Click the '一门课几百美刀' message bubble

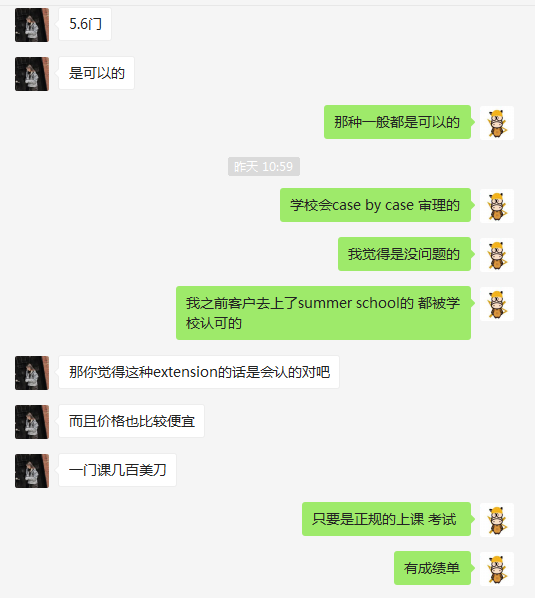(x=117, y=470)
